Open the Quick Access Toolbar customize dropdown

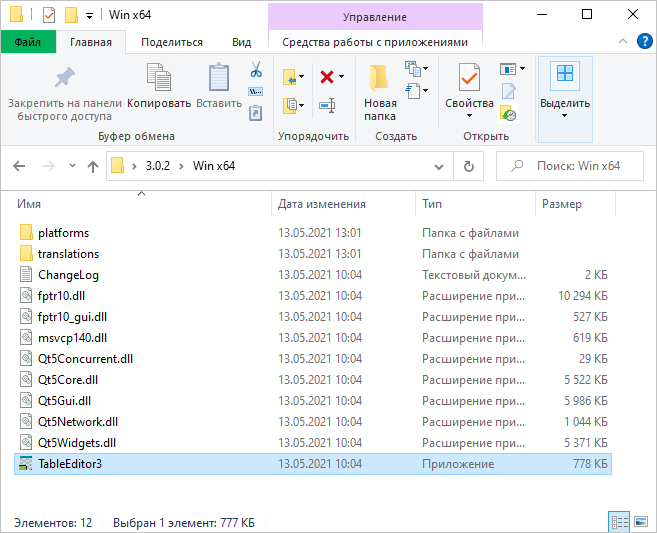[x=89, y=15]
